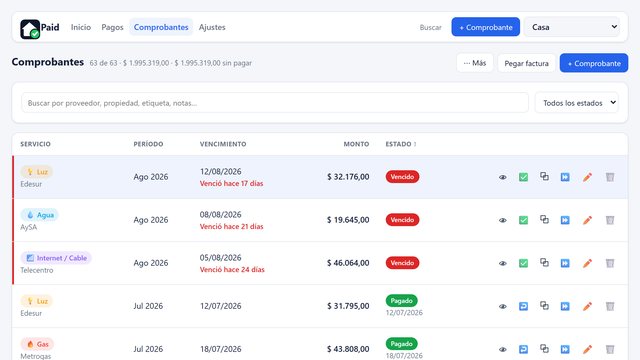Delete the Agua AySA bill
Viewport: 640px width, 360px height.
point(610,220)
